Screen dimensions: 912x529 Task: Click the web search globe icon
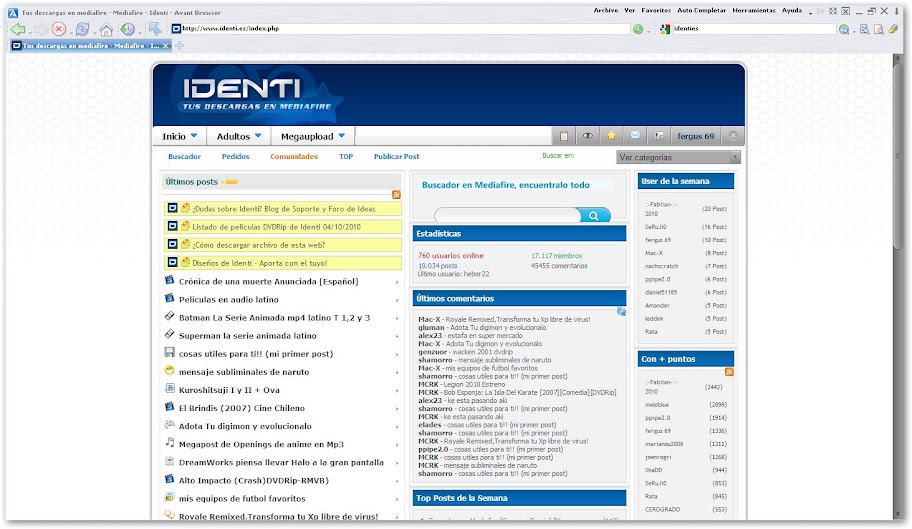point(844,29)
